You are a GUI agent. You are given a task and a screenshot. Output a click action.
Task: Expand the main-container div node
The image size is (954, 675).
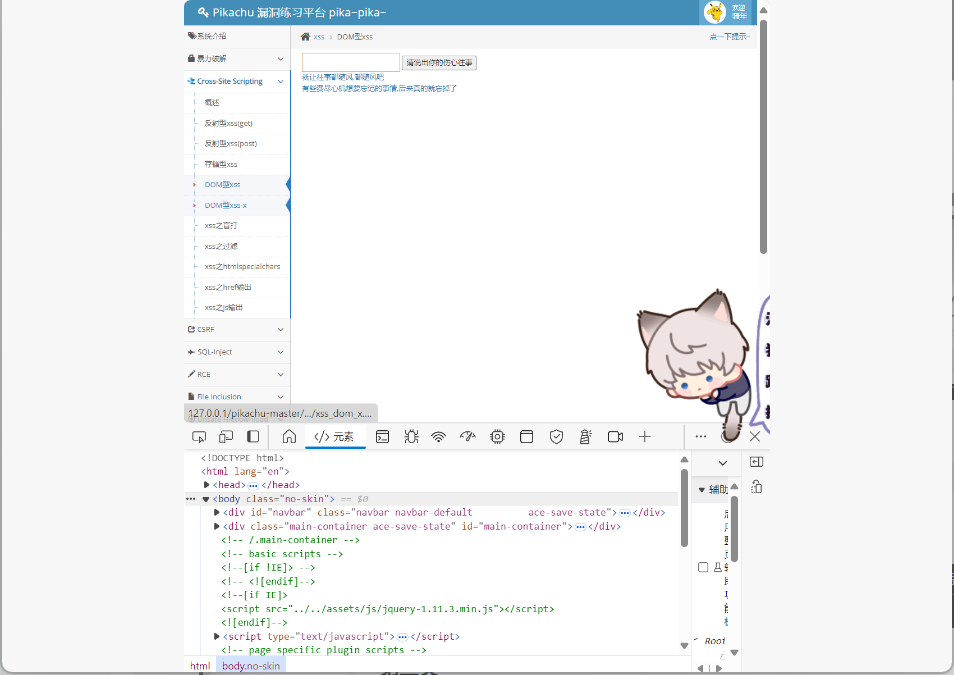217,526
